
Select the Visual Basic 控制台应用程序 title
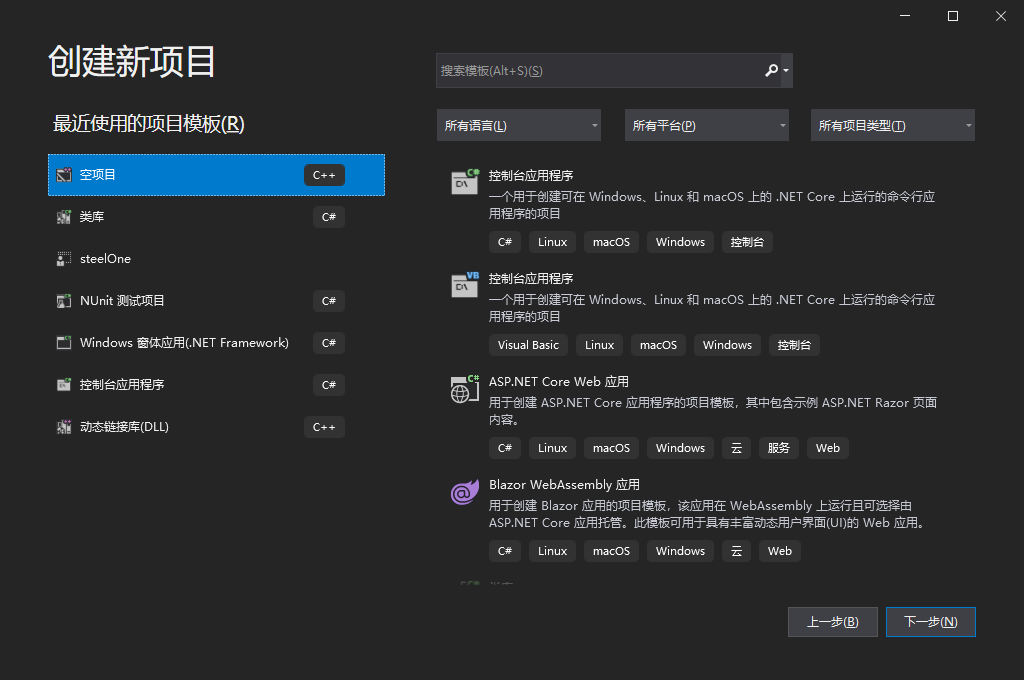[531, 279]
